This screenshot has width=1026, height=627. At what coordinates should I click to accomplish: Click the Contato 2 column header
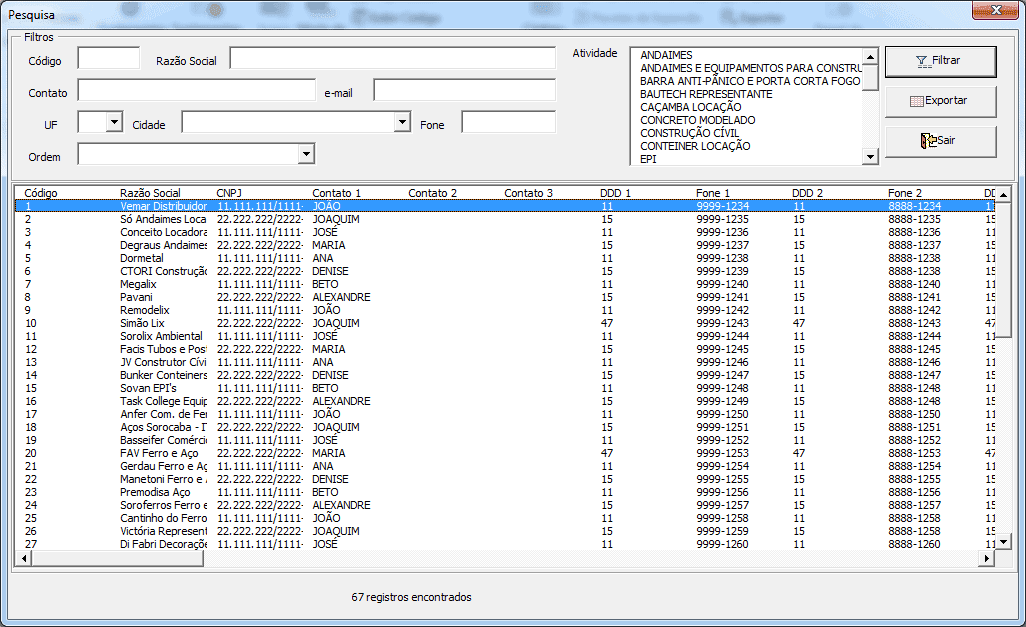point(433,193)
